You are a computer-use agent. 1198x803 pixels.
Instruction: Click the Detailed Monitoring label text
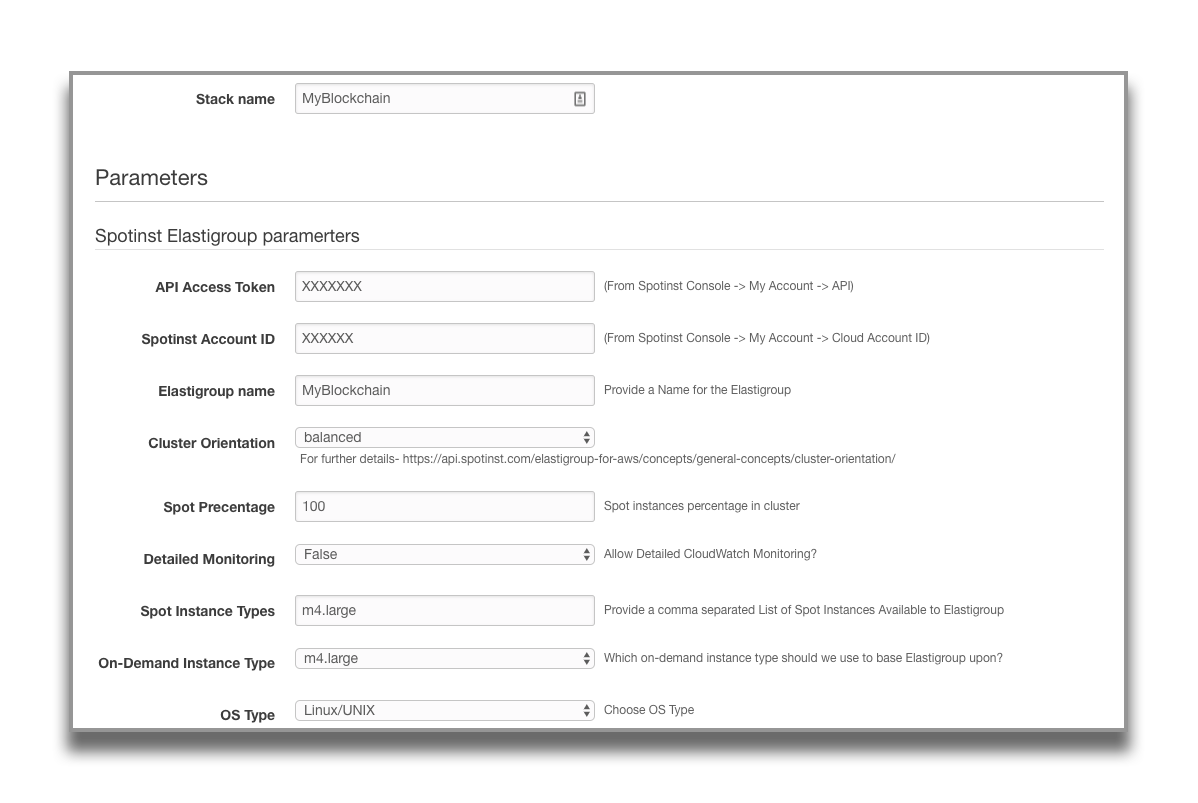(x=209, y=560)
